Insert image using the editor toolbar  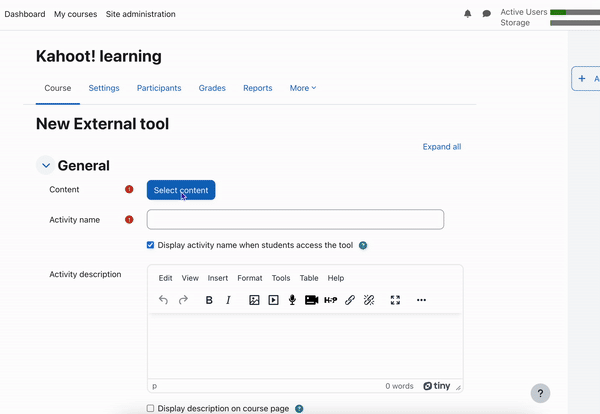[x=254, y=300]
